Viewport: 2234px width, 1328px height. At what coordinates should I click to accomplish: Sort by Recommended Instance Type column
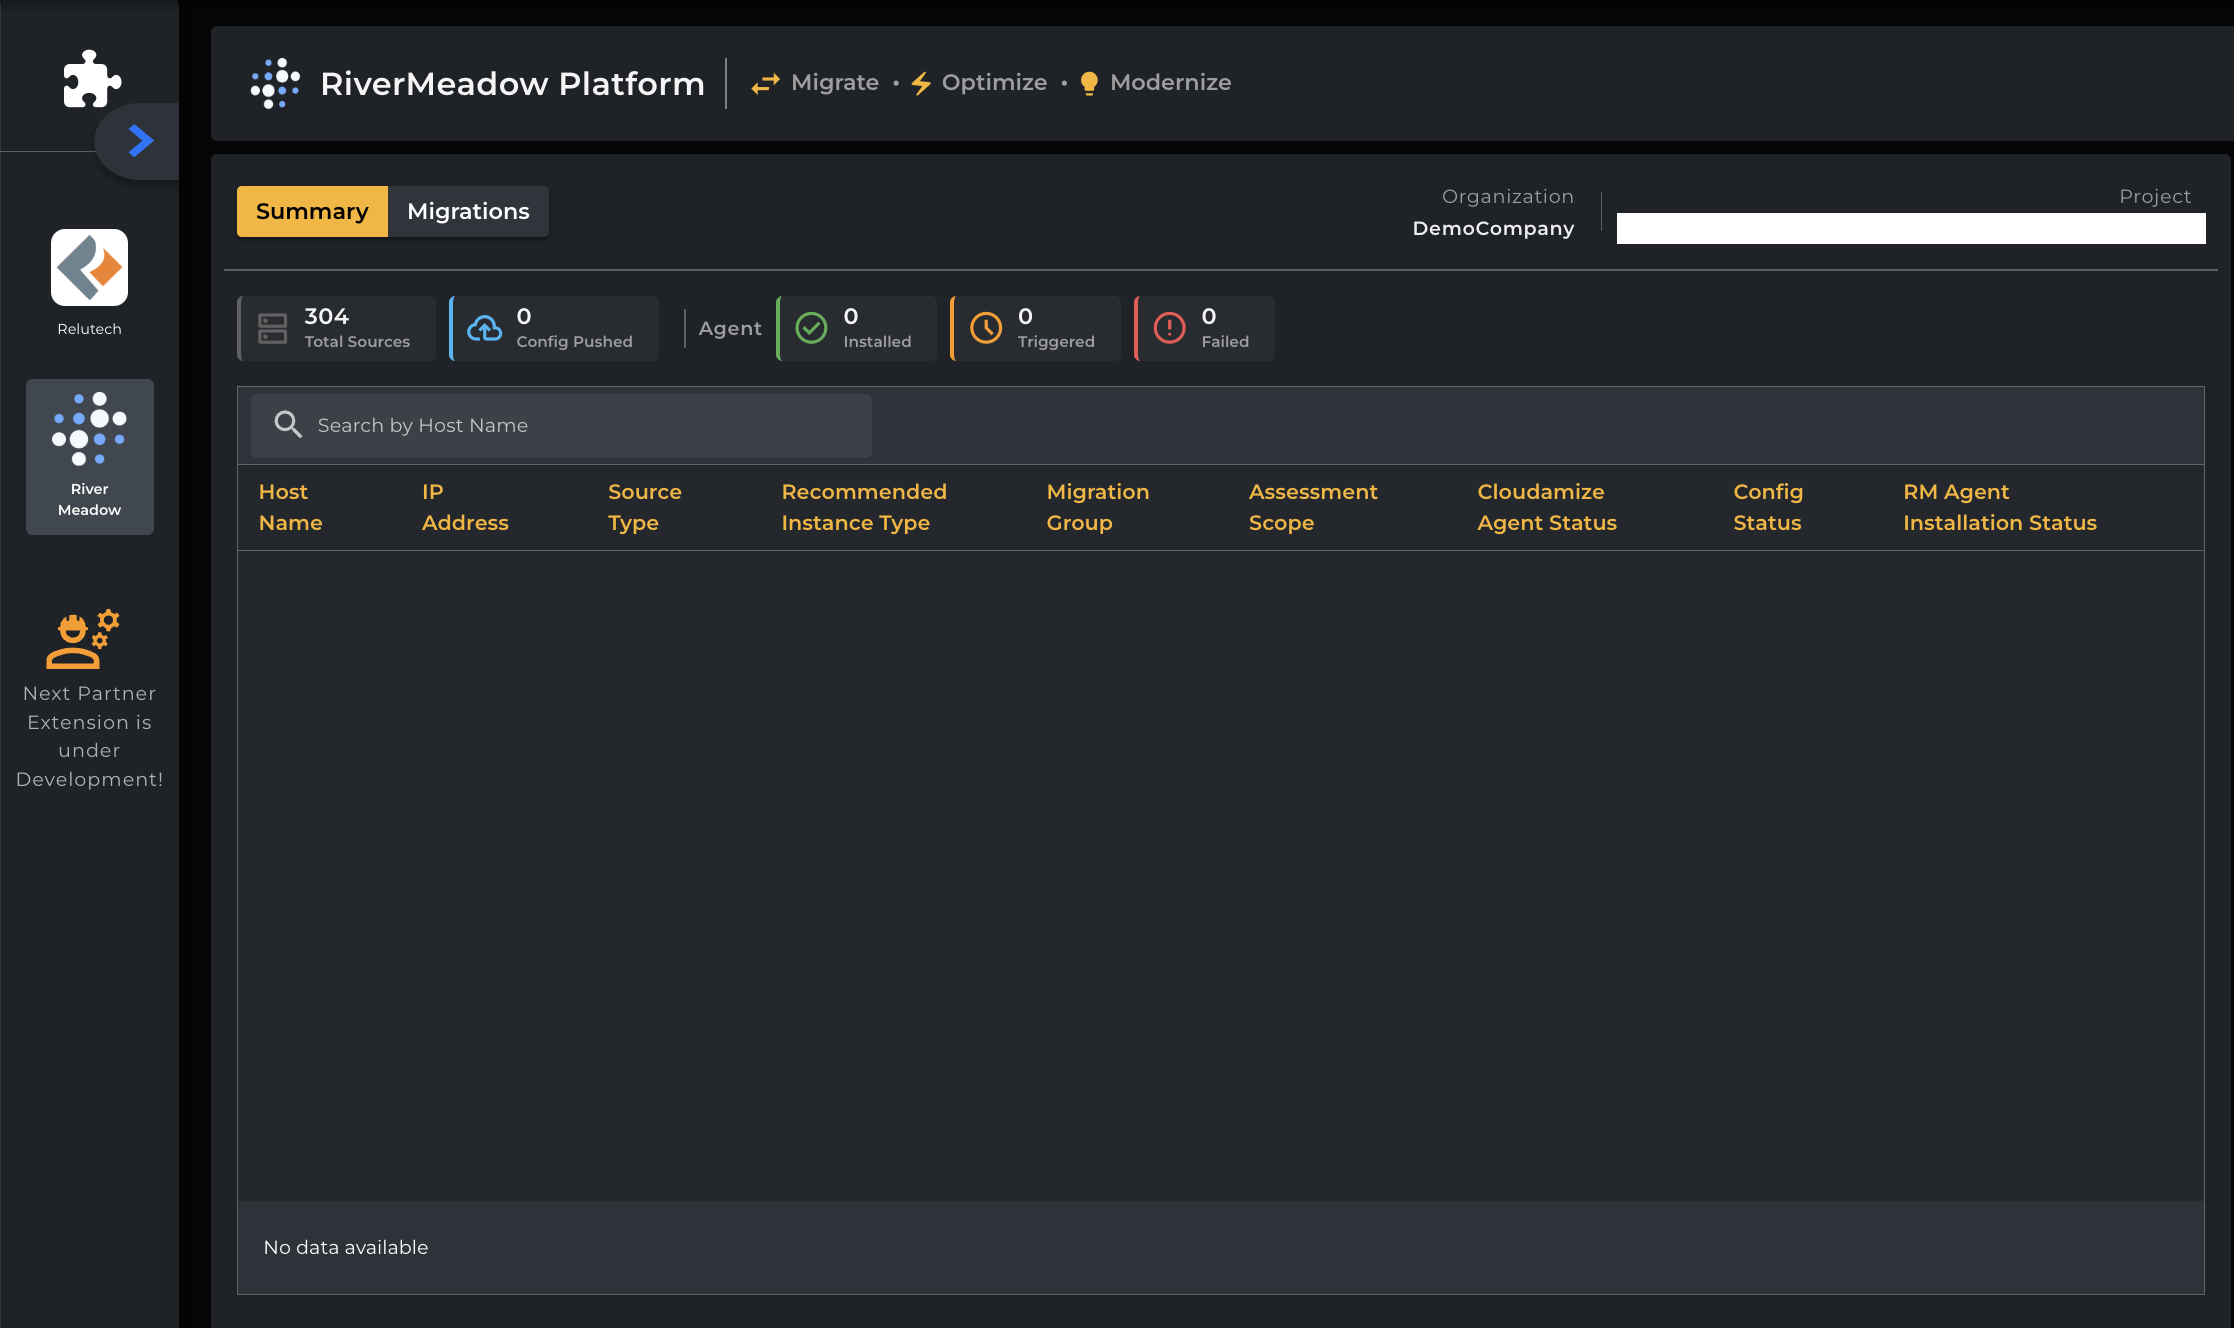(864, 507)
